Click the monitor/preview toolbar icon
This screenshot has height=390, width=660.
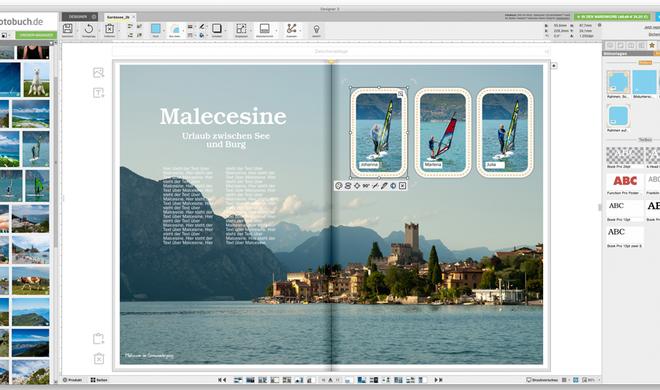point(264,29)
